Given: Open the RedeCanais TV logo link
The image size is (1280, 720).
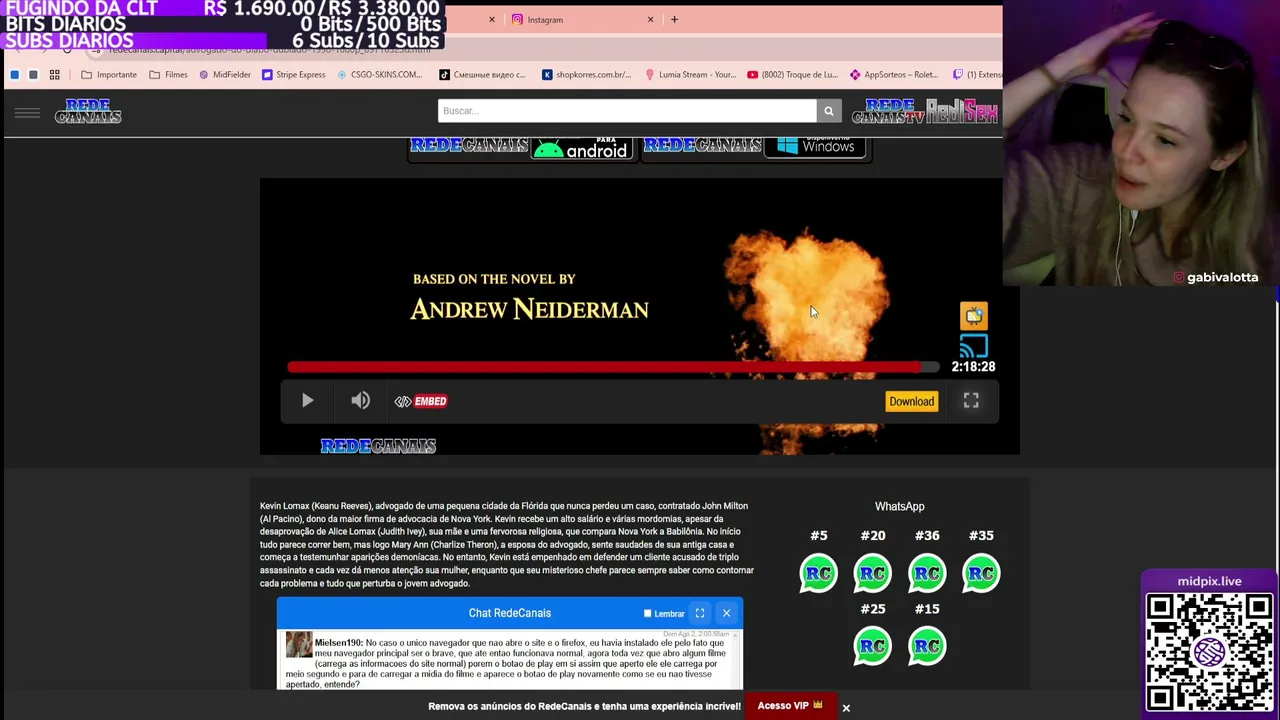Looking at the screenshot, I should click(x=888, y=111).
